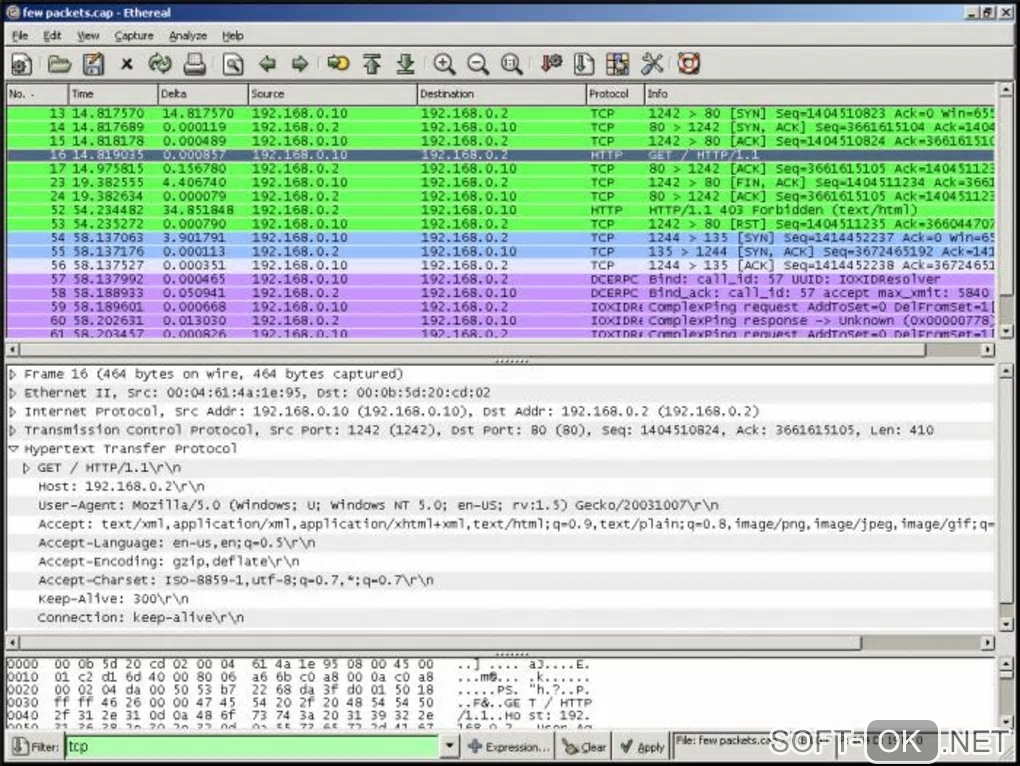Screen dimensions: 1020x766
Task: Click the display filters icon
Action: click(584, 64)
